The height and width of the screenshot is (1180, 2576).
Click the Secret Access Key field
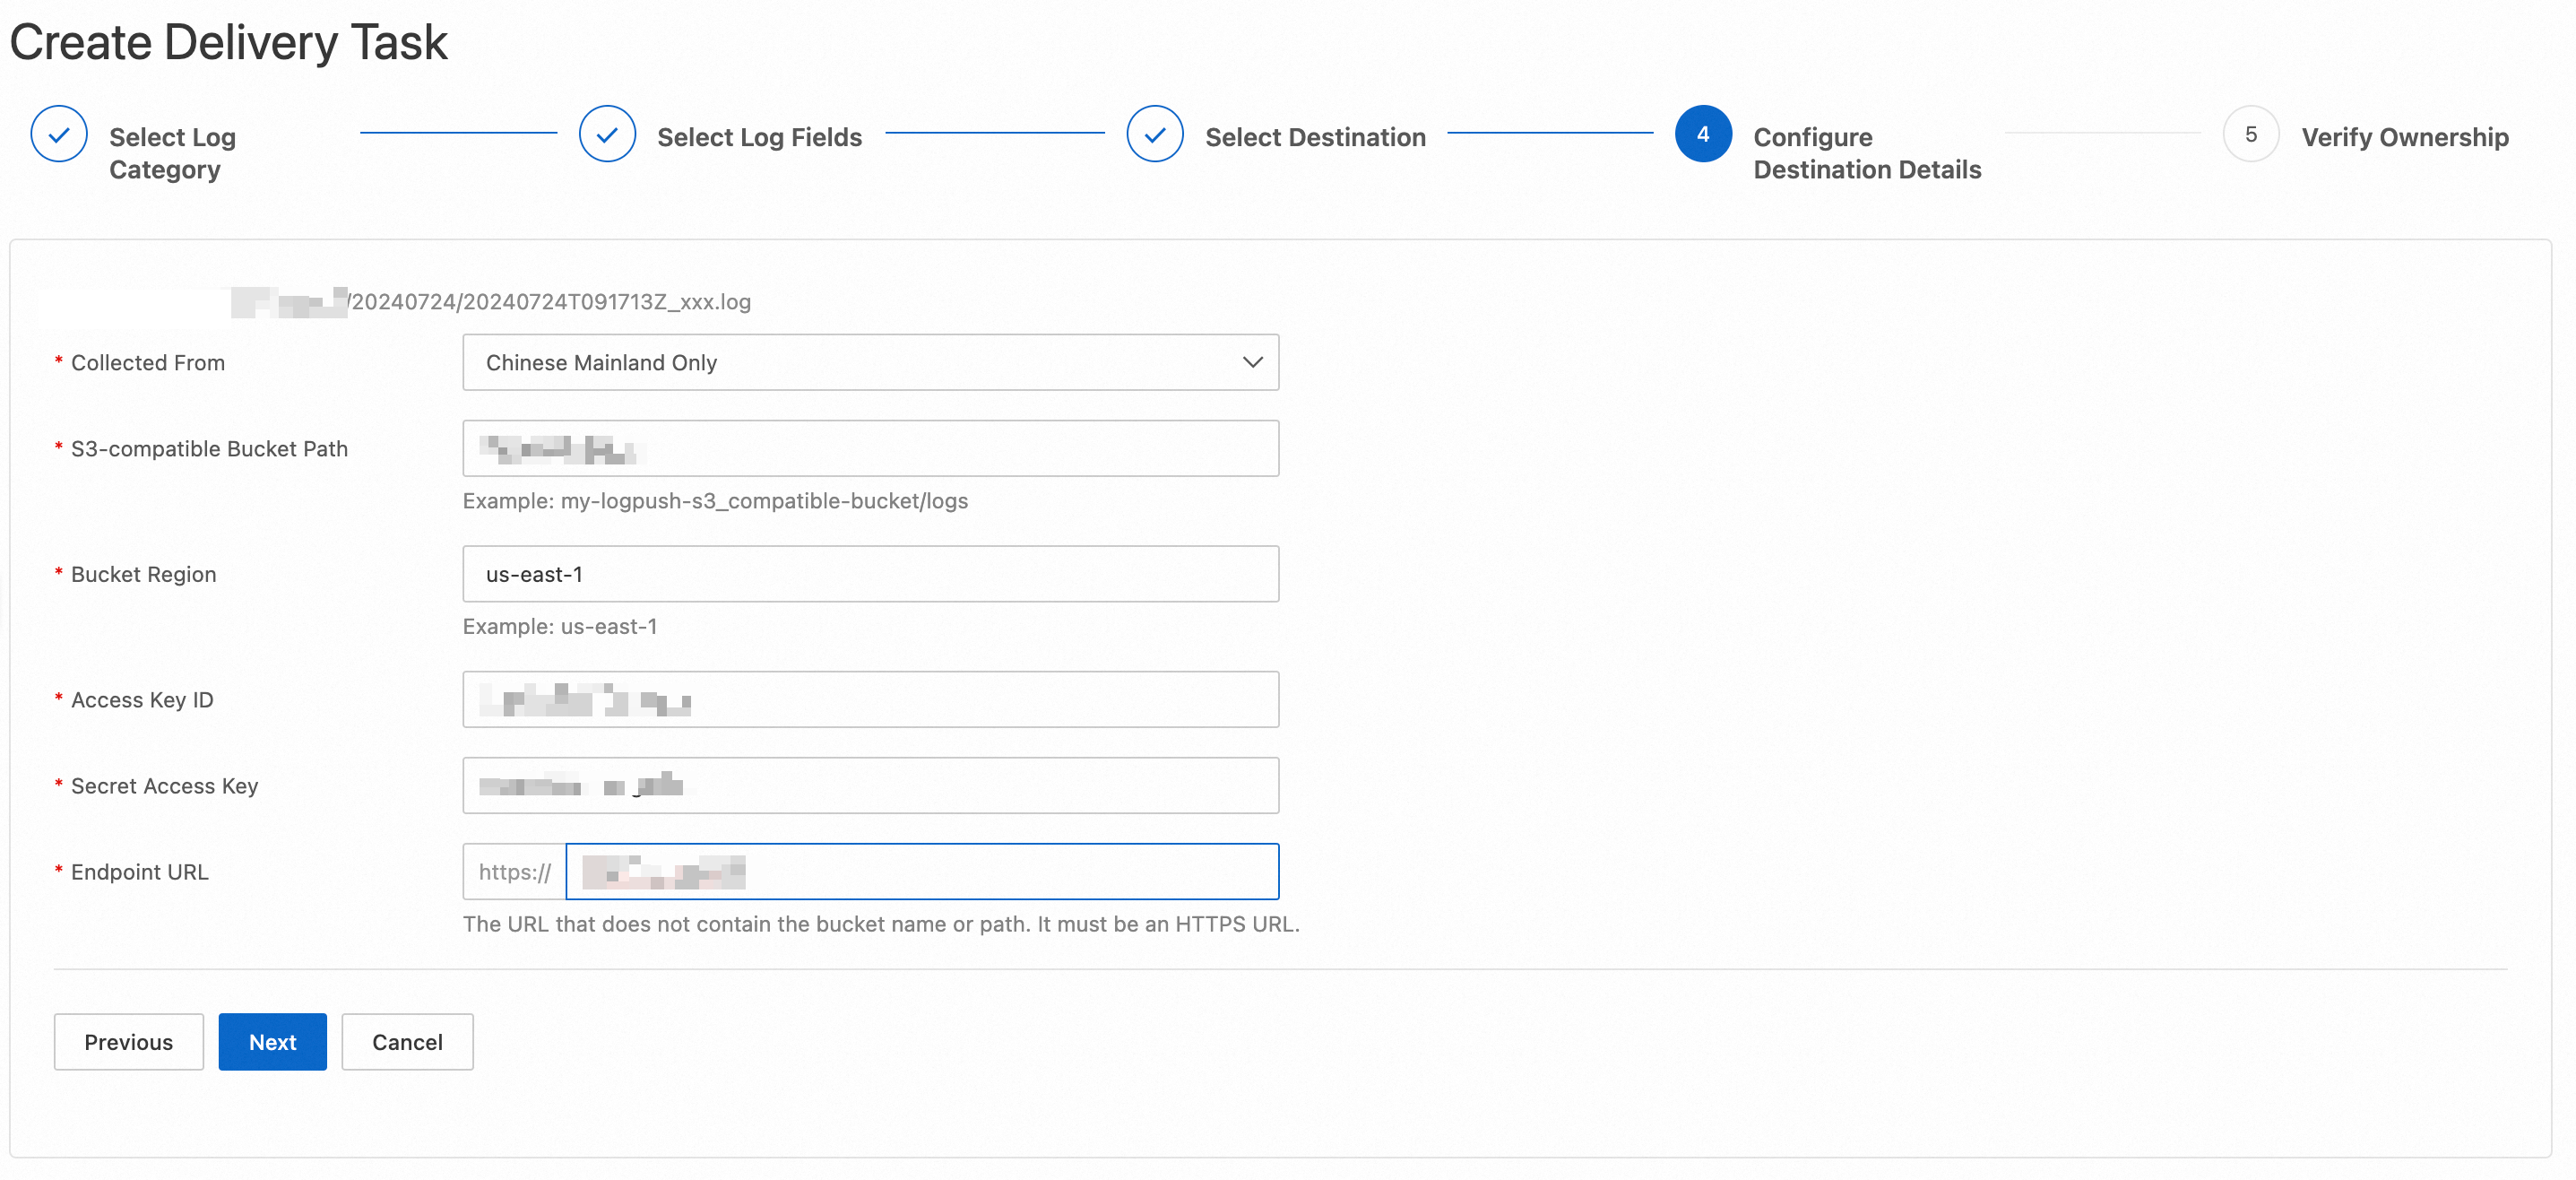click(x=870, y=786)
